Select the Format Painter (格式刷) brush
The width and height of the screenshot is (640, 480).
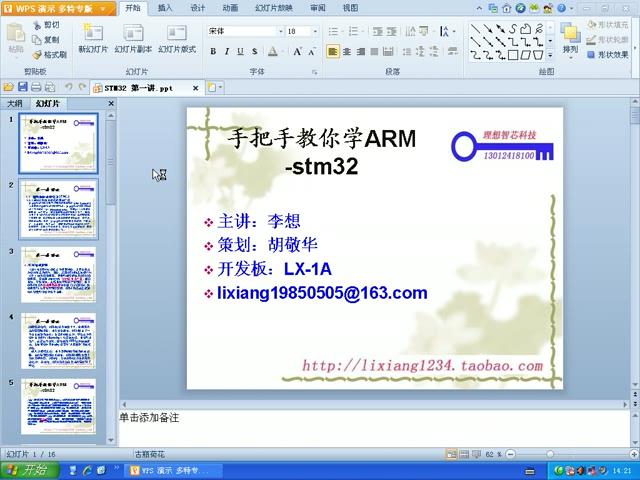click(x=37, y=54)
